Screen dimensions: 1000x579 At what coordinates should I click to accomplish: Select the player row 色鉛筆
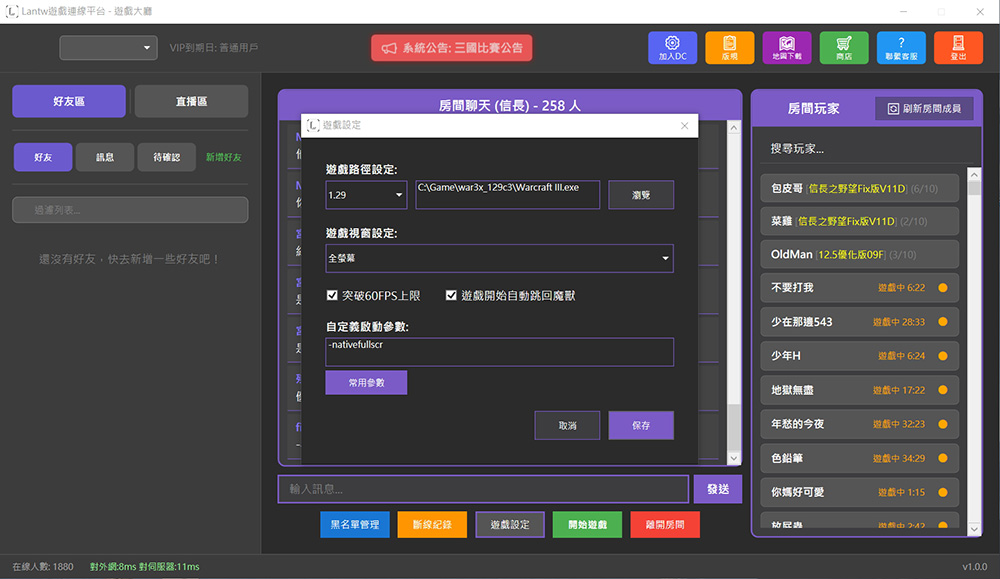pos(860,458)
